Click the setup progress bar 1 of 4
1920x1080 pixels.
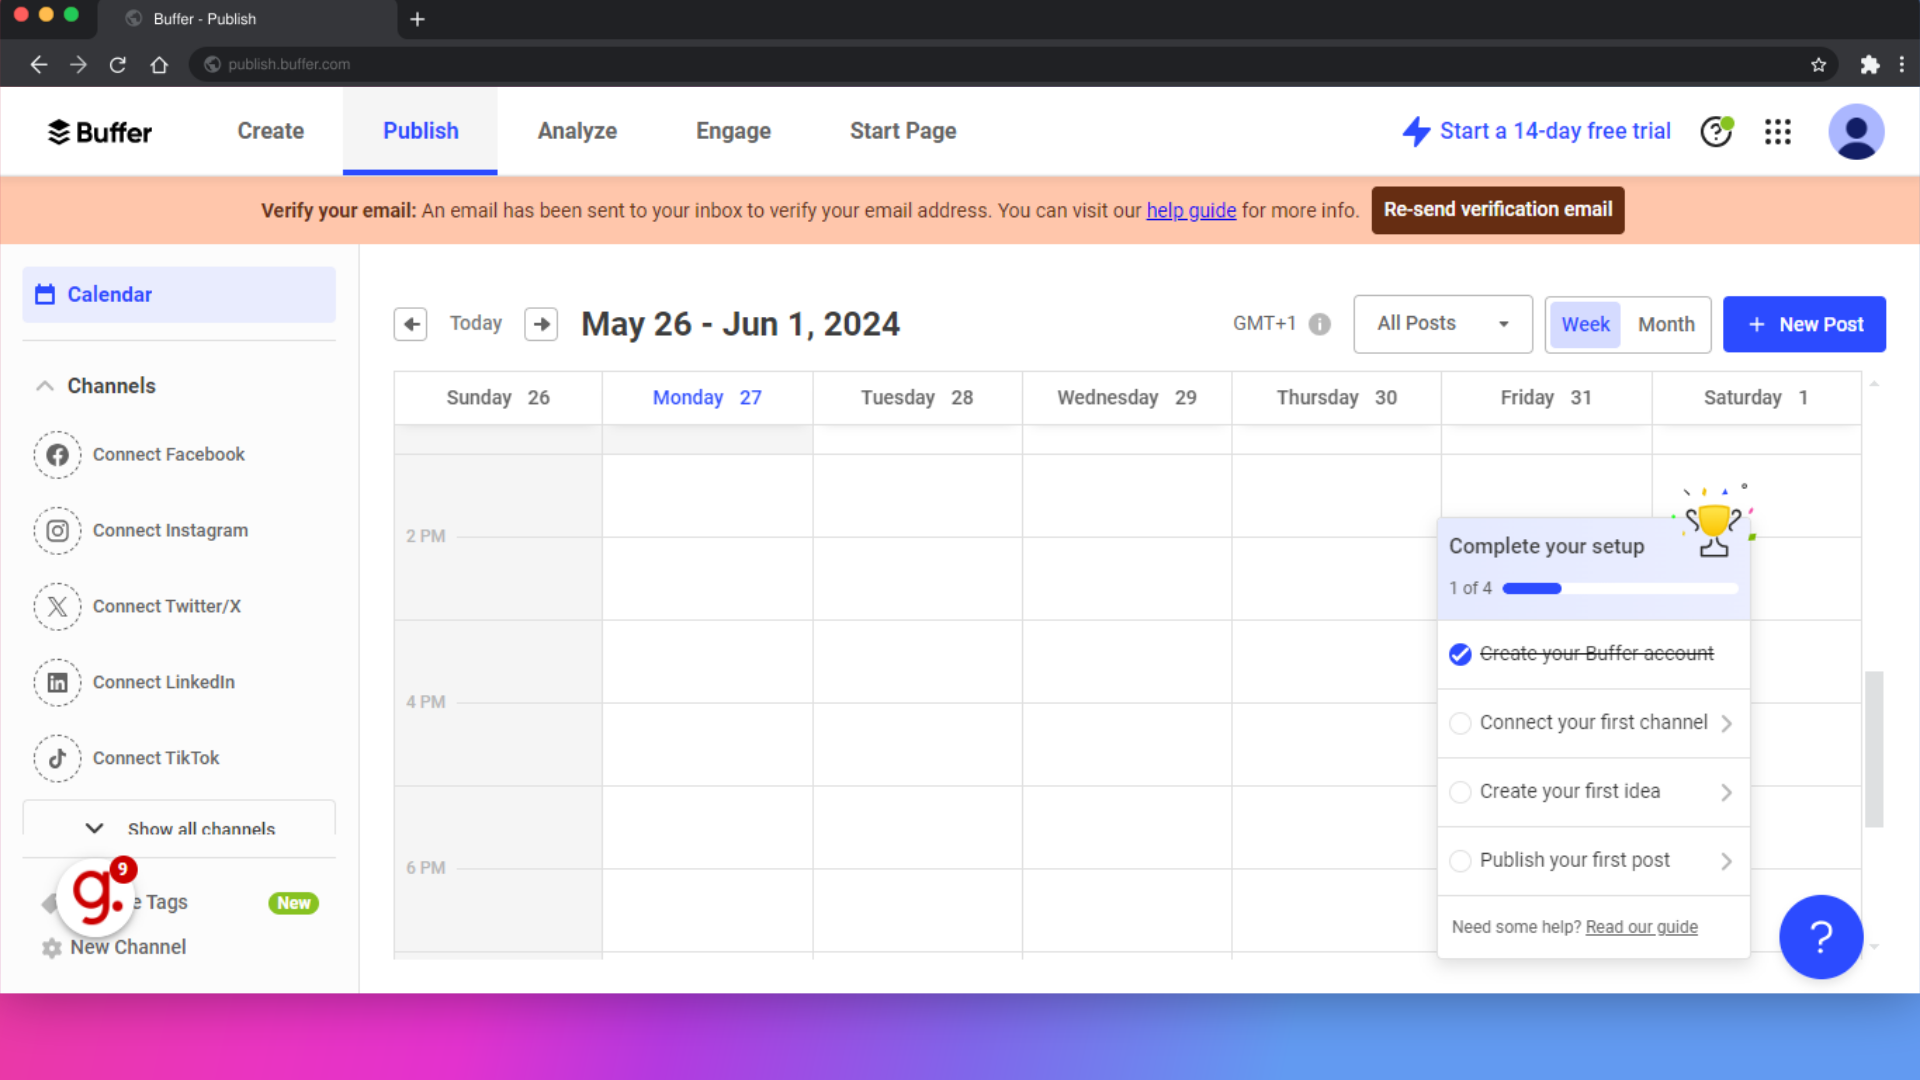coord(1620,589)
